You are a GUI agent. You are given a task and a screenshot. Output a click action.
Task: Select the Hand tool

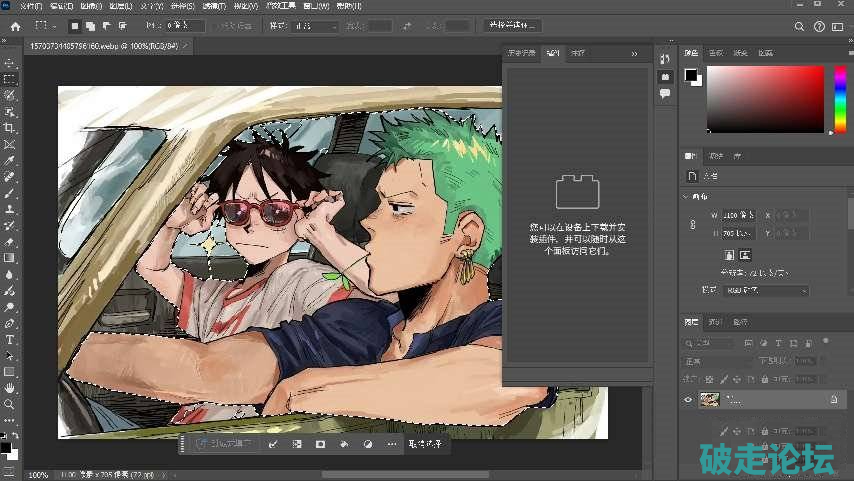10,387
